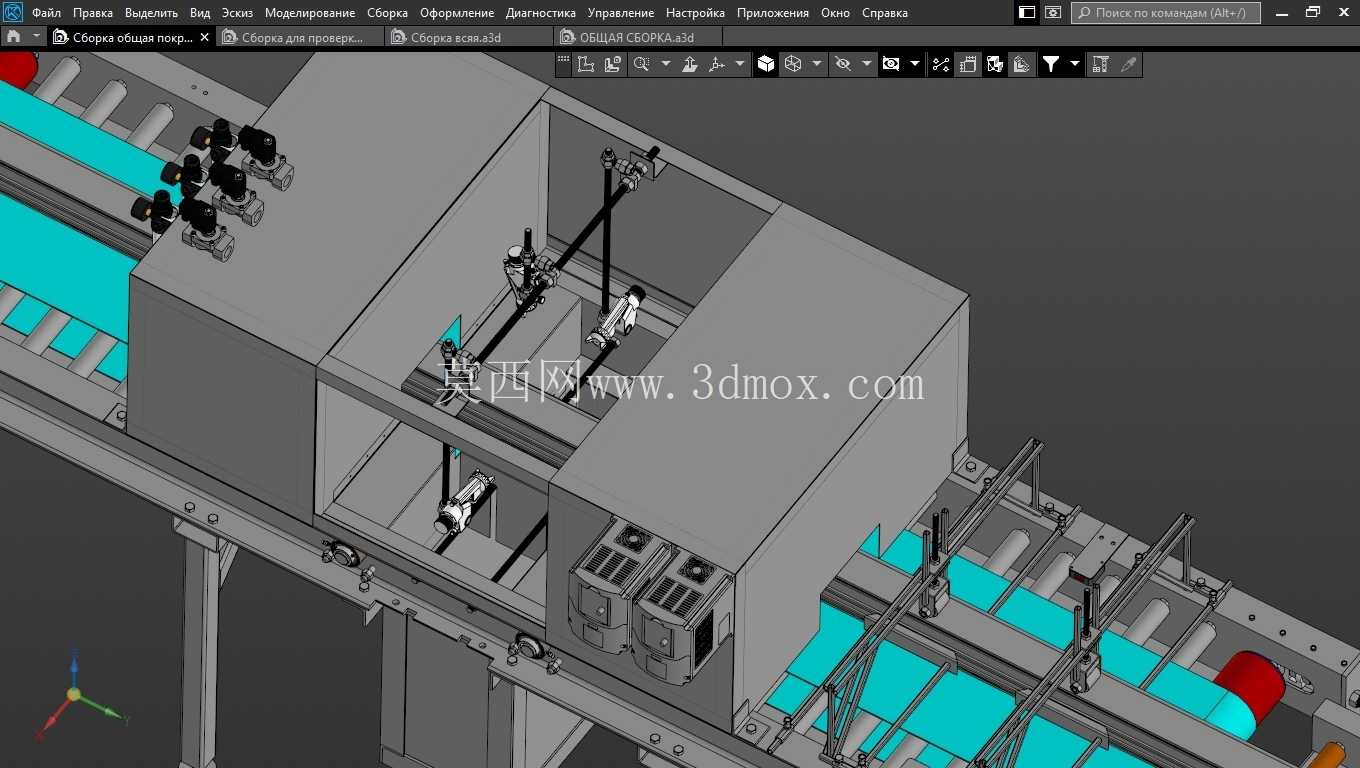The height and width of the screenshot is (768, 1360).
Task: Expand the orientation dropdown arrow
Action: click(x=740, y=64)
